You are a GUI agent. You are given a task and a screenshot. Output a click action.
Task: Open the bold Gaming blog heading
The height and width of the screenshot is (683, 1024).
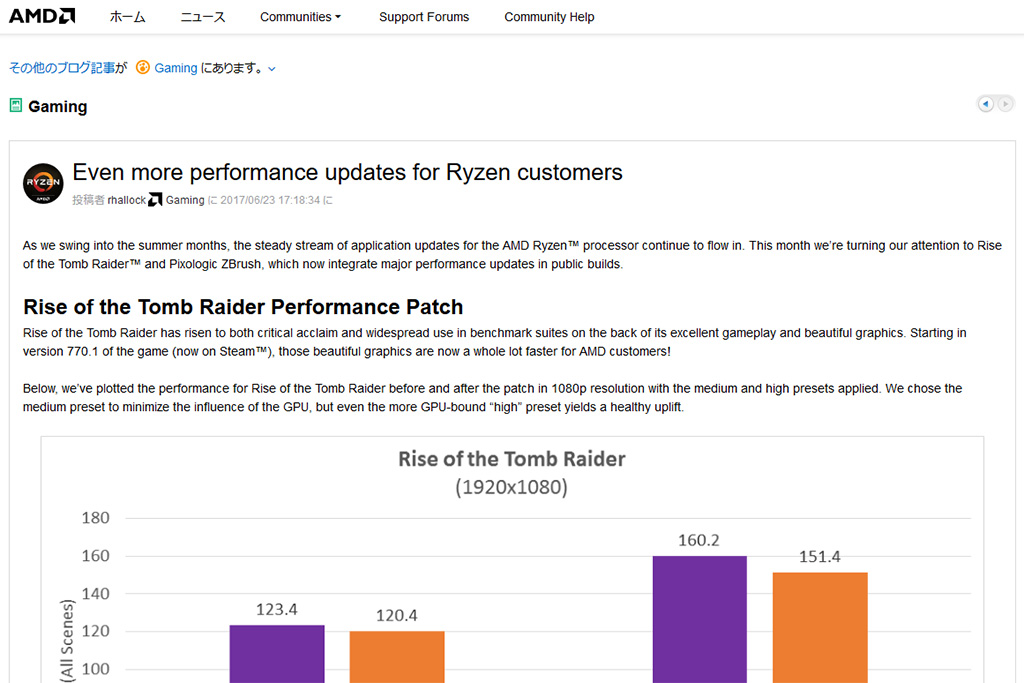[58, 107]
